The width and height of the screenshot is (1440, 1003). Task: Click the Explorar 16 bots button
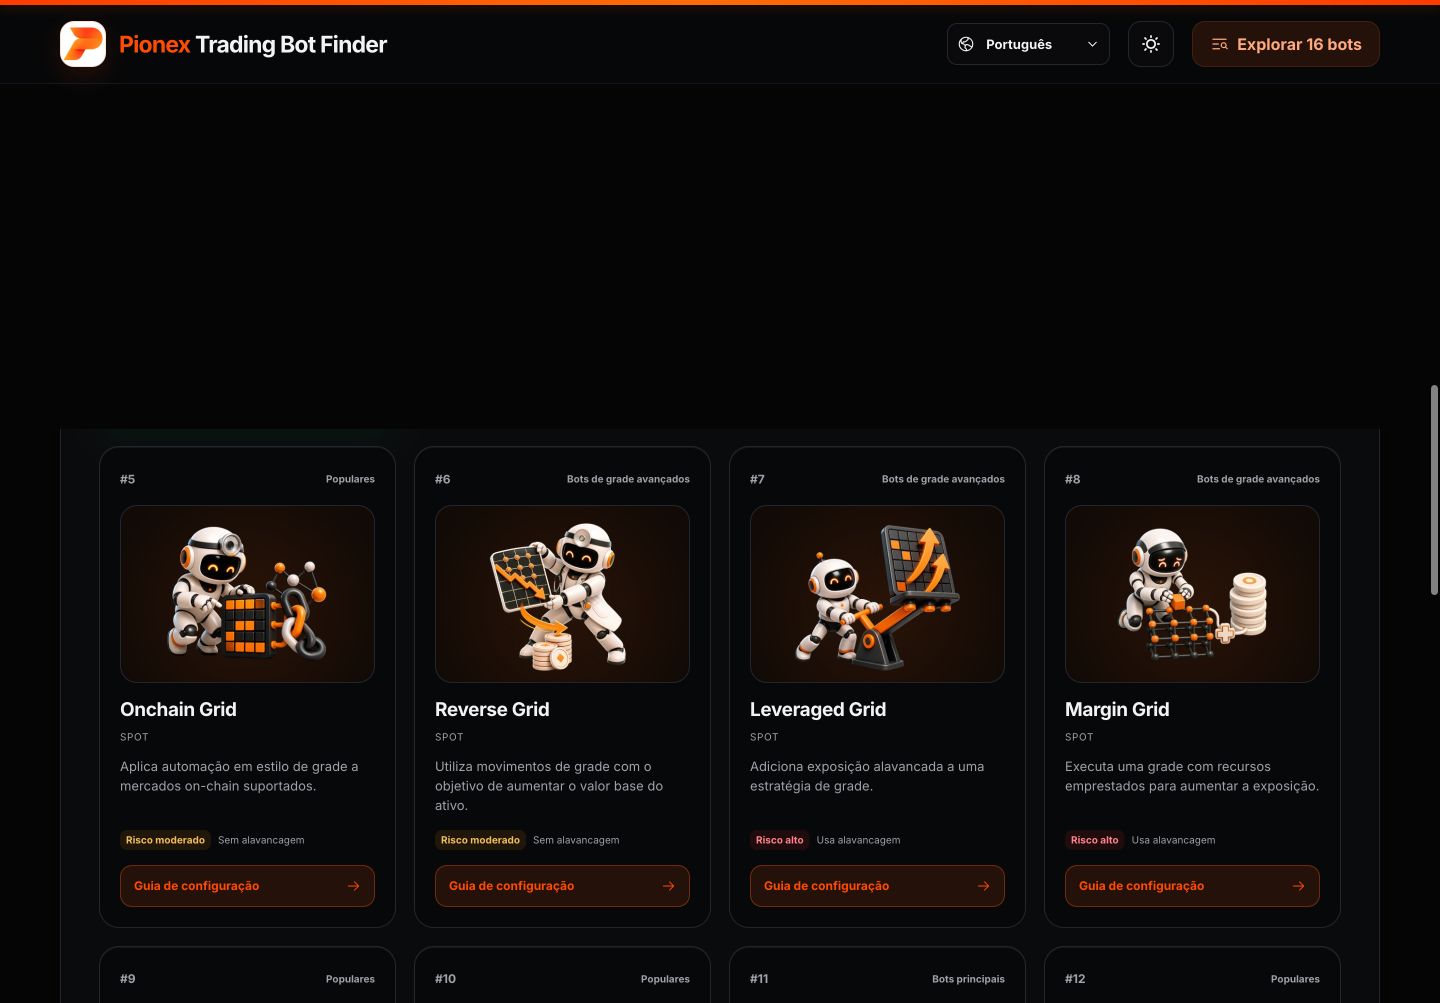point(1286,44)
